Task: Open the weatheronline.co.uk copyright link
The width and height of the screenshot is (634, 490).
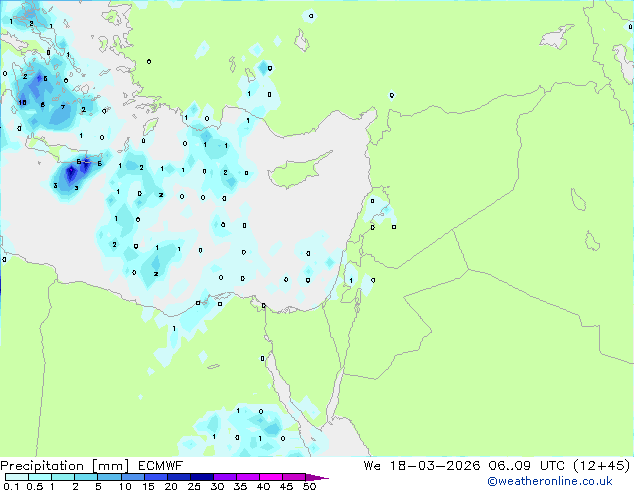Action: click(x=549, y=481)
